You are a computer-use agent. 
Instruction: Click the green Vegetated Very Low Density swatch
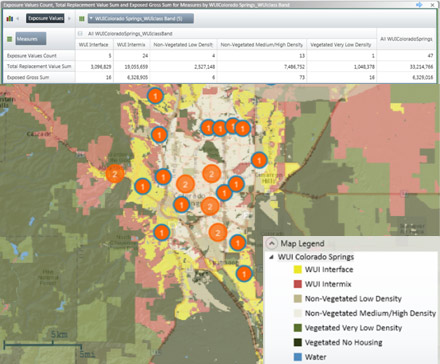[298, 328]
